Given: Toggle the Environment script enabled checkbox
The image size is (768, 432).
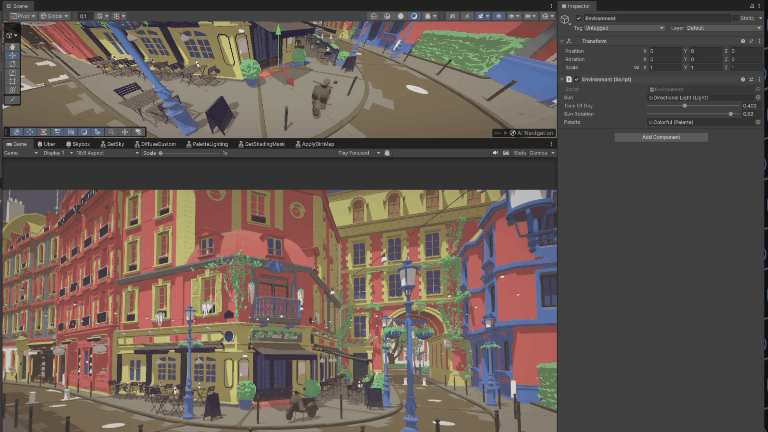Looking at the screenshot, I should tap(577, 79).
